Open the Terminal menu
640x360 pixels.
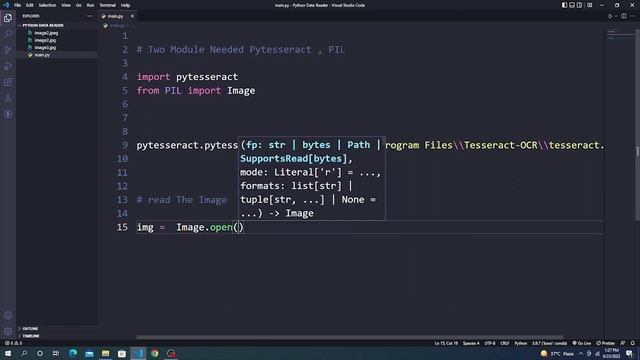(107, 5)
